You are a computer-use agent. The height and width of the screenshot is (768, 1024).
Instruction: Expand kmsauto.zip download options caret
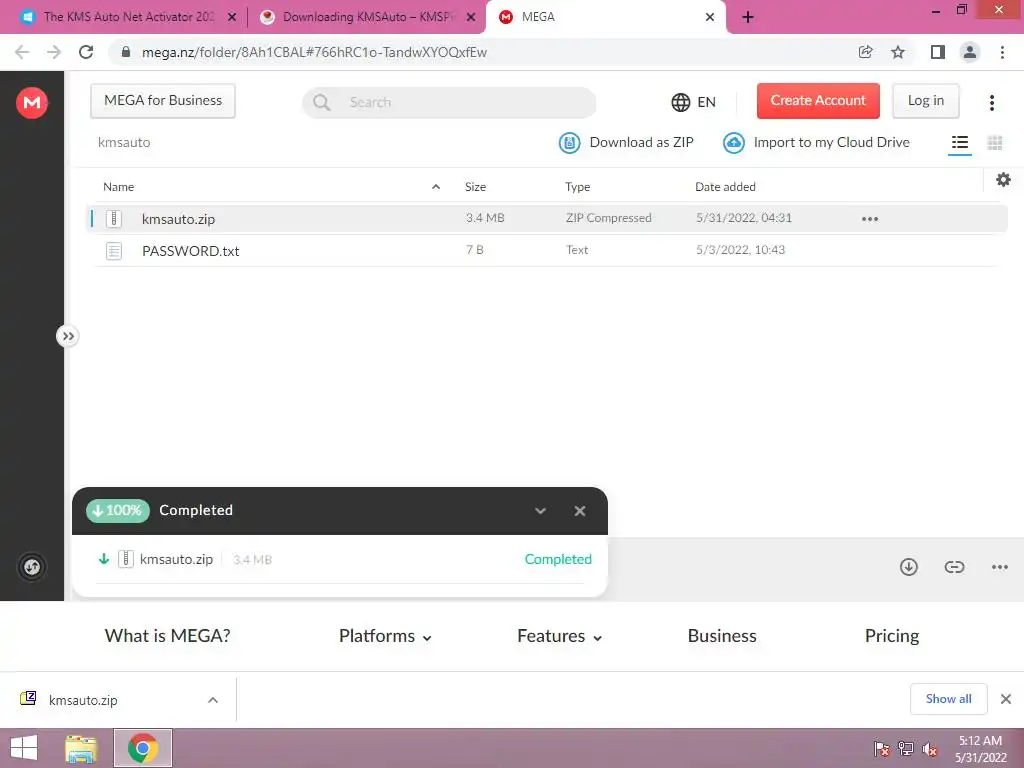[x=212, y=700]
